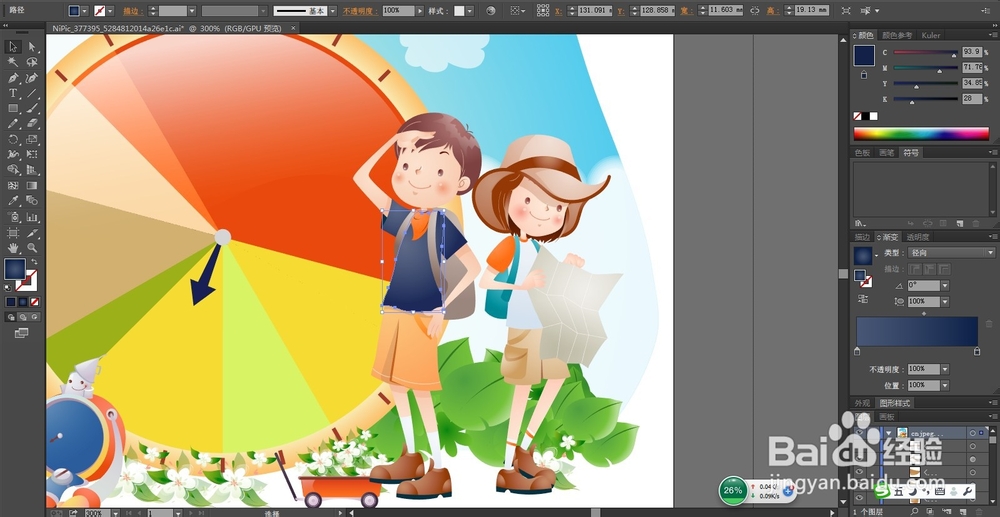Image resolution: width=1000 pixels, height=517 pixels.
Task: Open the fill color dropdown in control bar
Action: coord(85,11)
